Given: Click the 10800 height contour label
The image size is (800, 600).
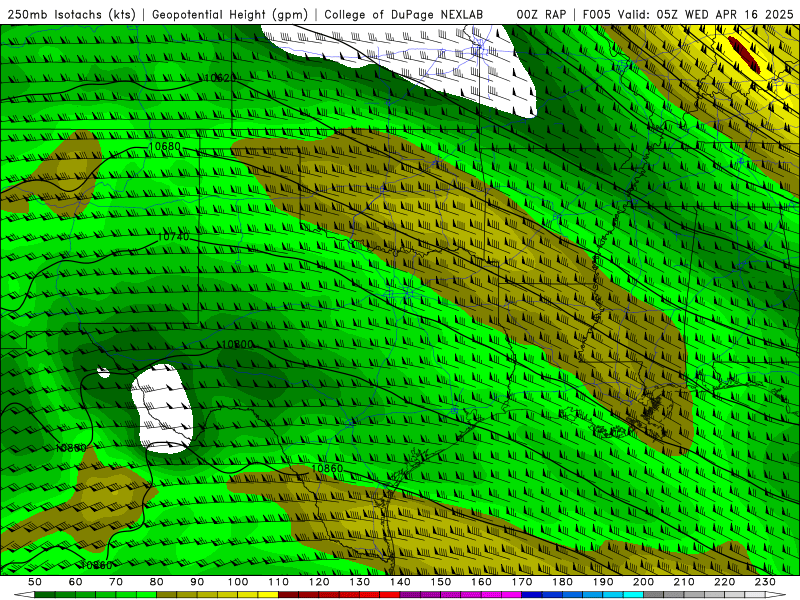Looking at the screenshot, I should click(237, 344).
